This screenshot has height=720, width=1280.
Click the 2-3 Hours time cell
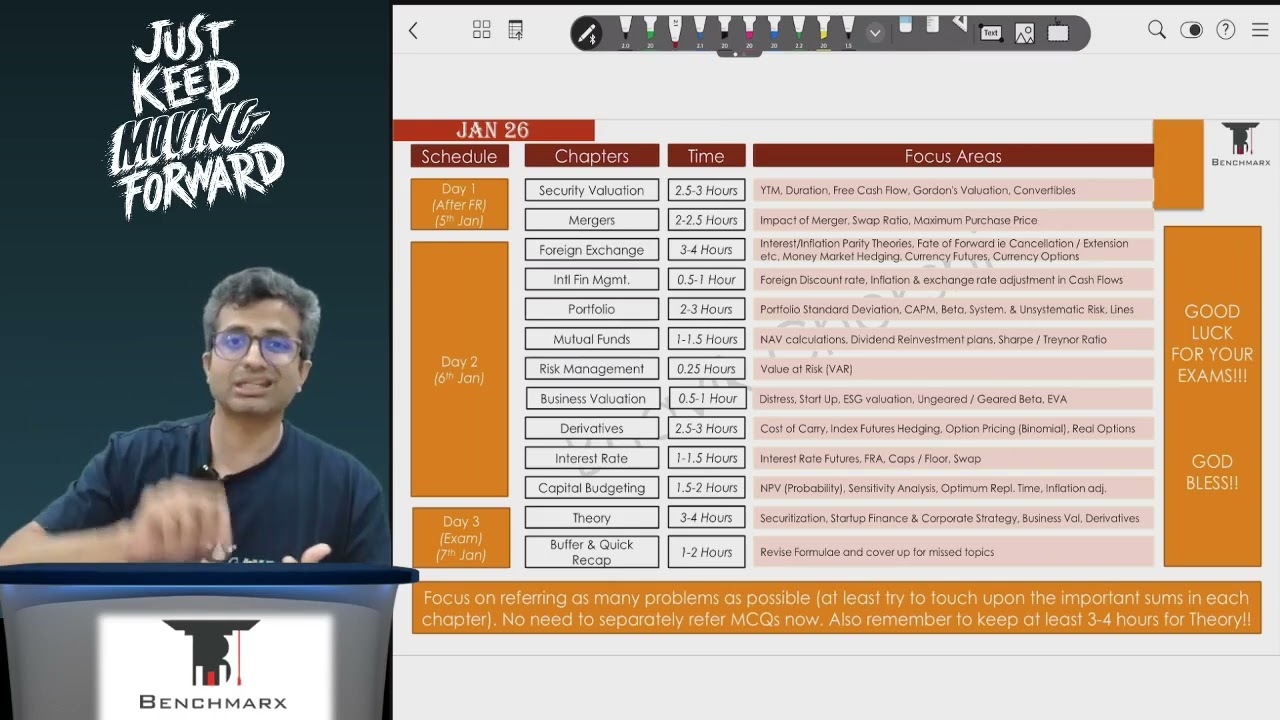[706, 309]
